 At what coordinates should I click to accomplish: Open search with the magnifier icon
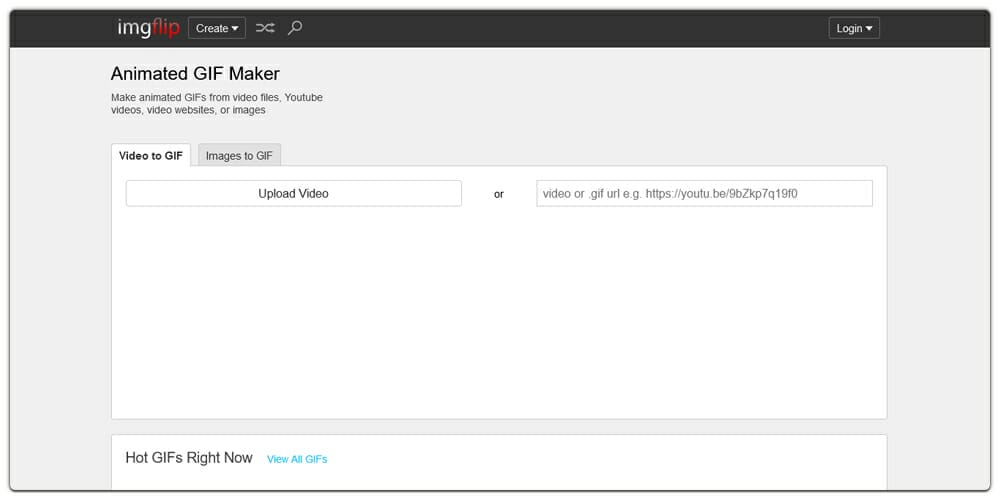pyautogui.click(x=295, y=28)
